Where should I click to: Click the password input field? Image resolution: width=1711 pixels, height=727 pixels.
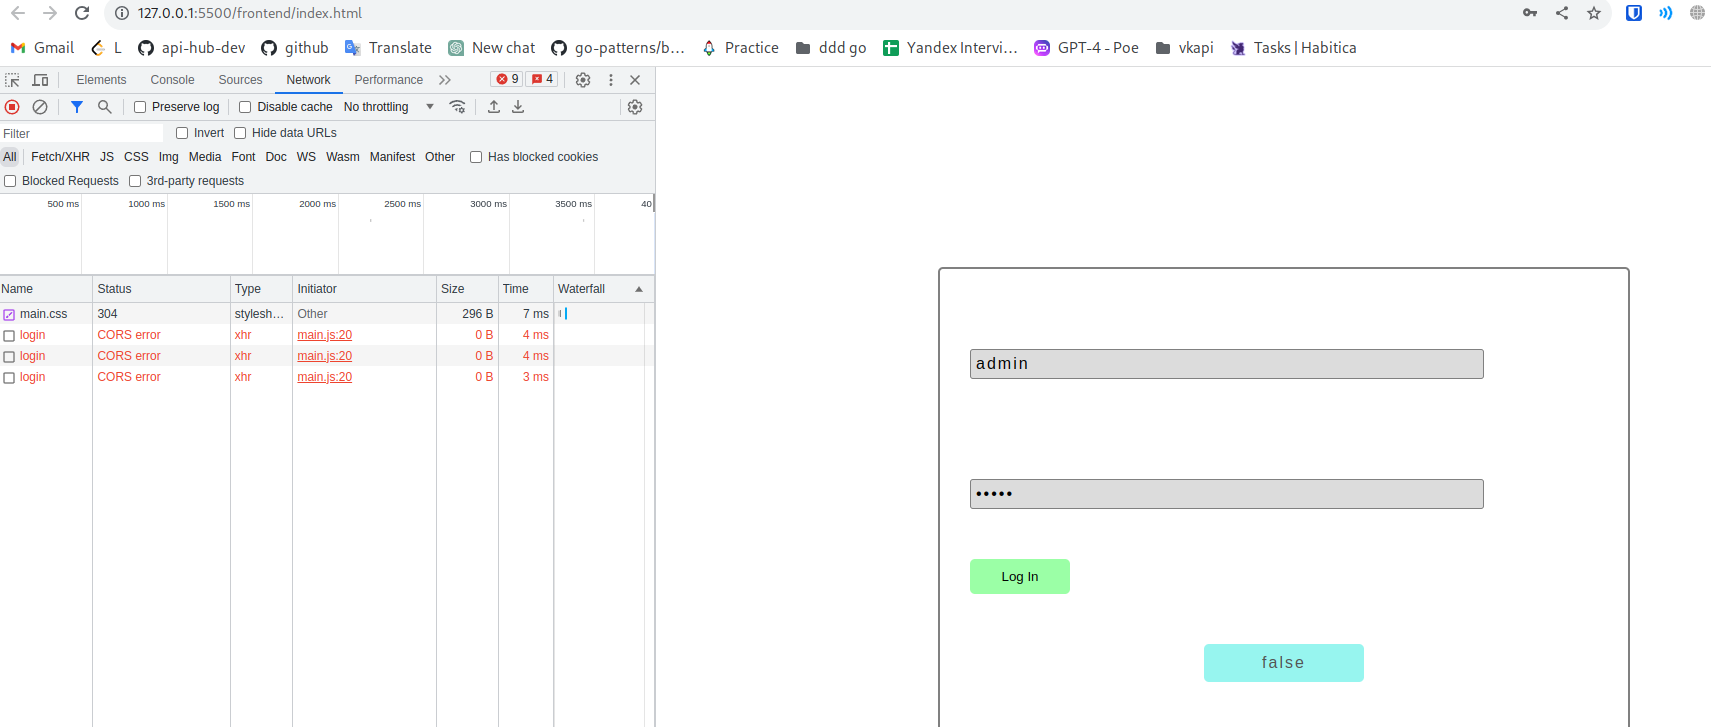(x=1226, y=494)
